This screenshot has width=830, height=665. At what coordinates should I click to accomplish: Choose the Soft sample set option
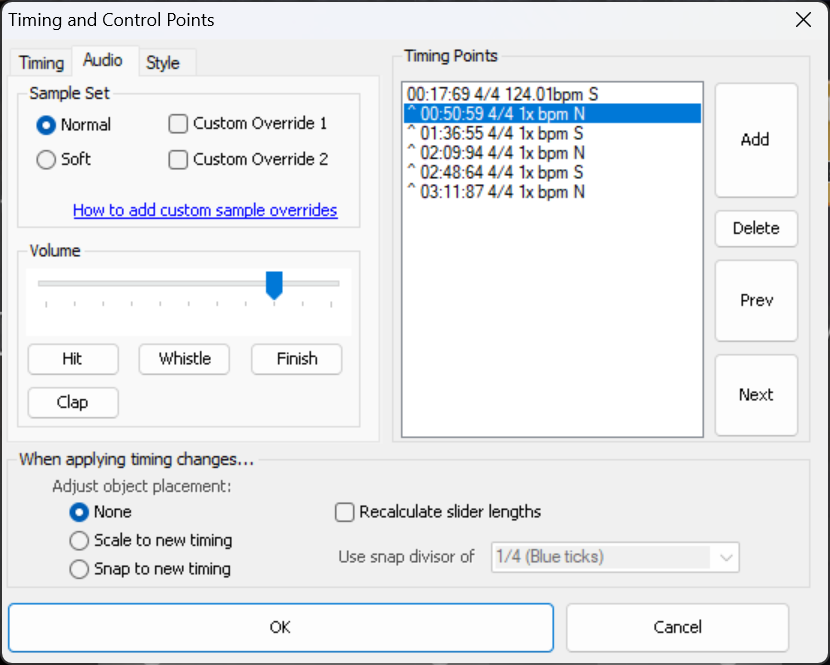point(46,159)
